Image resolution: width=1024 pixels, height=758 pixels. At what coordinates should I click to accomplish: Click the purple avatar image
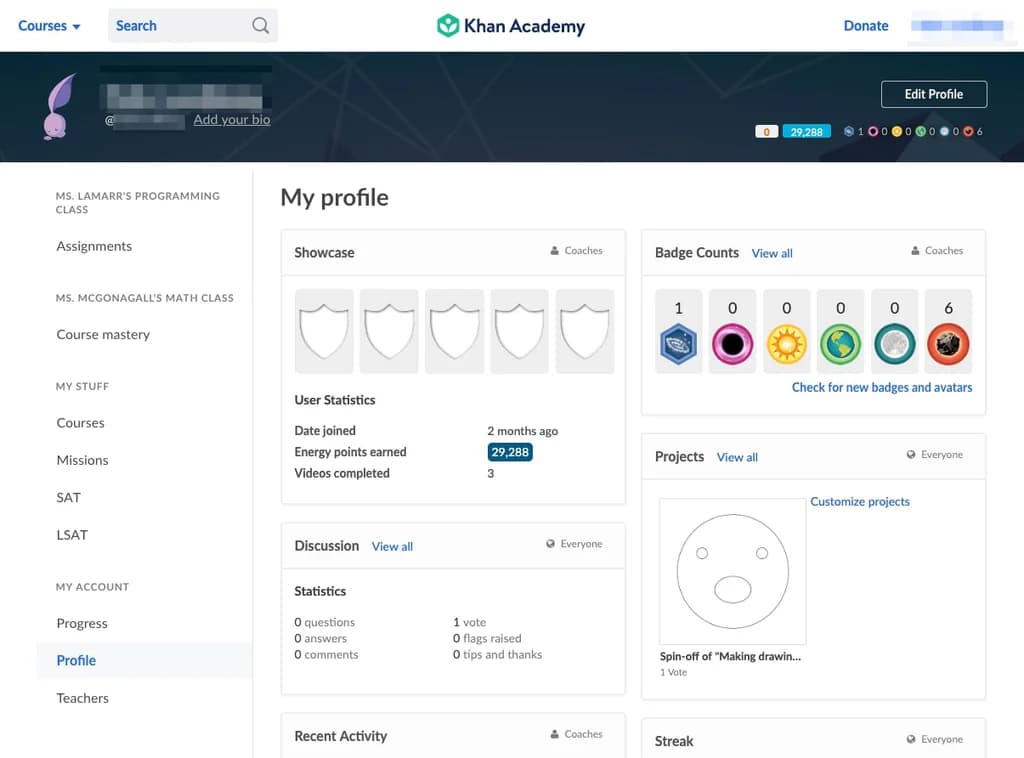pos(59,106)
